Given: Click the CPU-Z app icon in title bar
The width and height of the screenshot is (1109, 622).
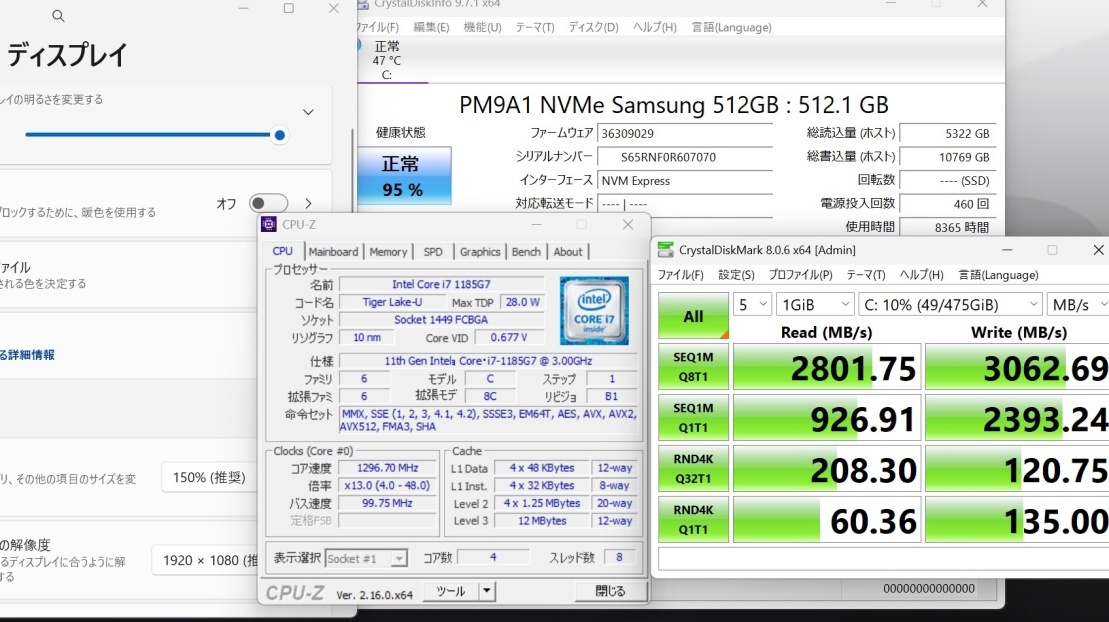Looking at the screenshot, I should coord(269,225).
